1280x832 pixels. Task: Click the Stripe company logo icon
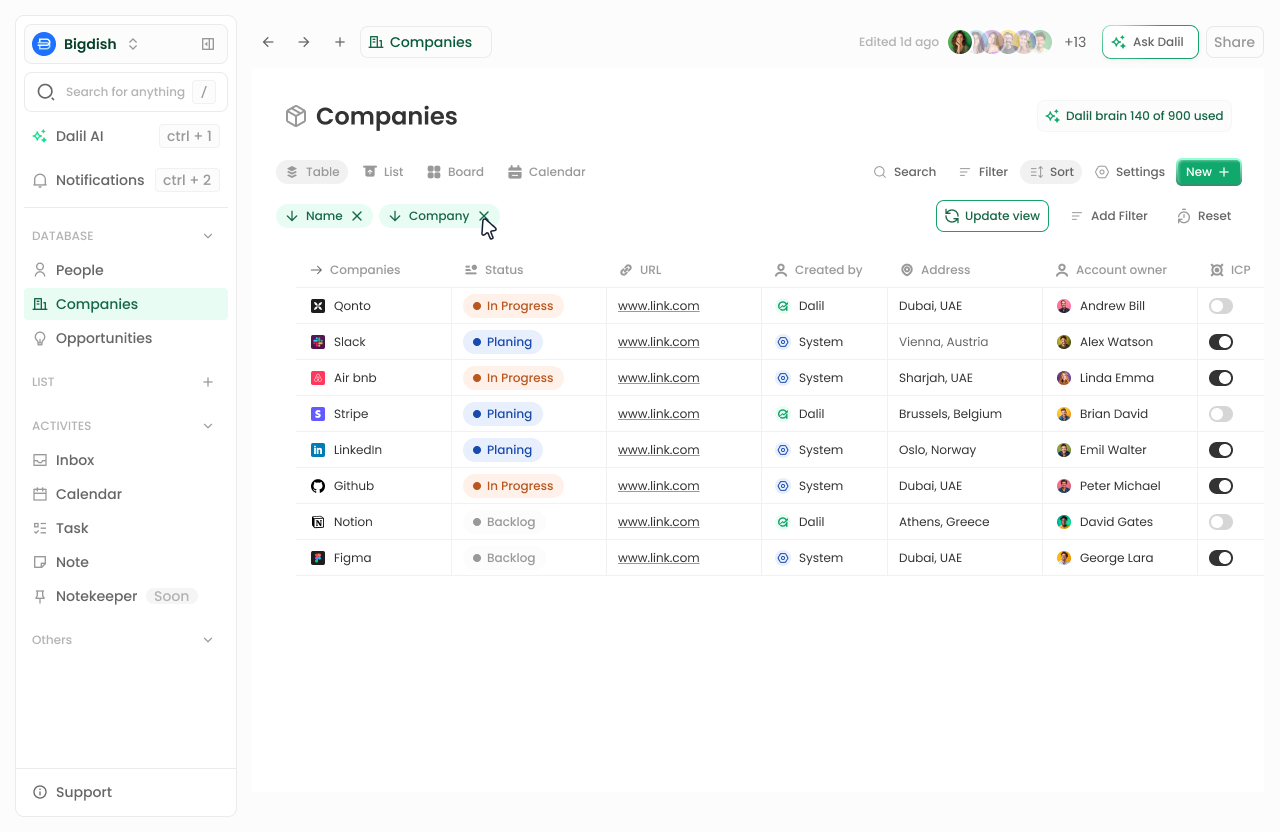318,414
